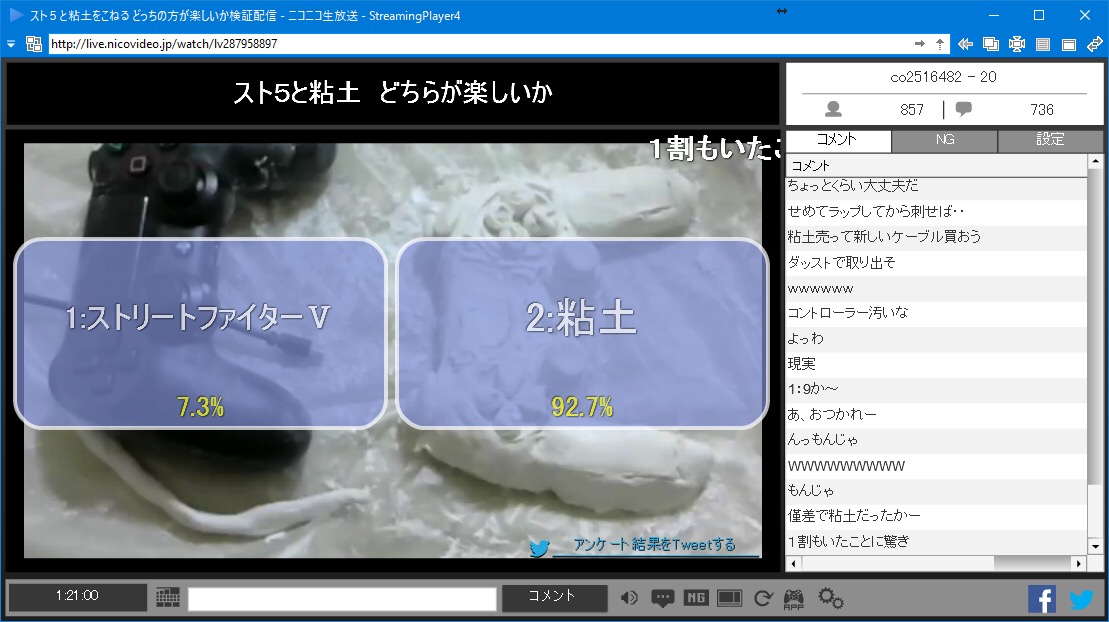This screenshot has width=1109, height=622.
Task: Open settings via the gears icon
Action: point(830,598)
